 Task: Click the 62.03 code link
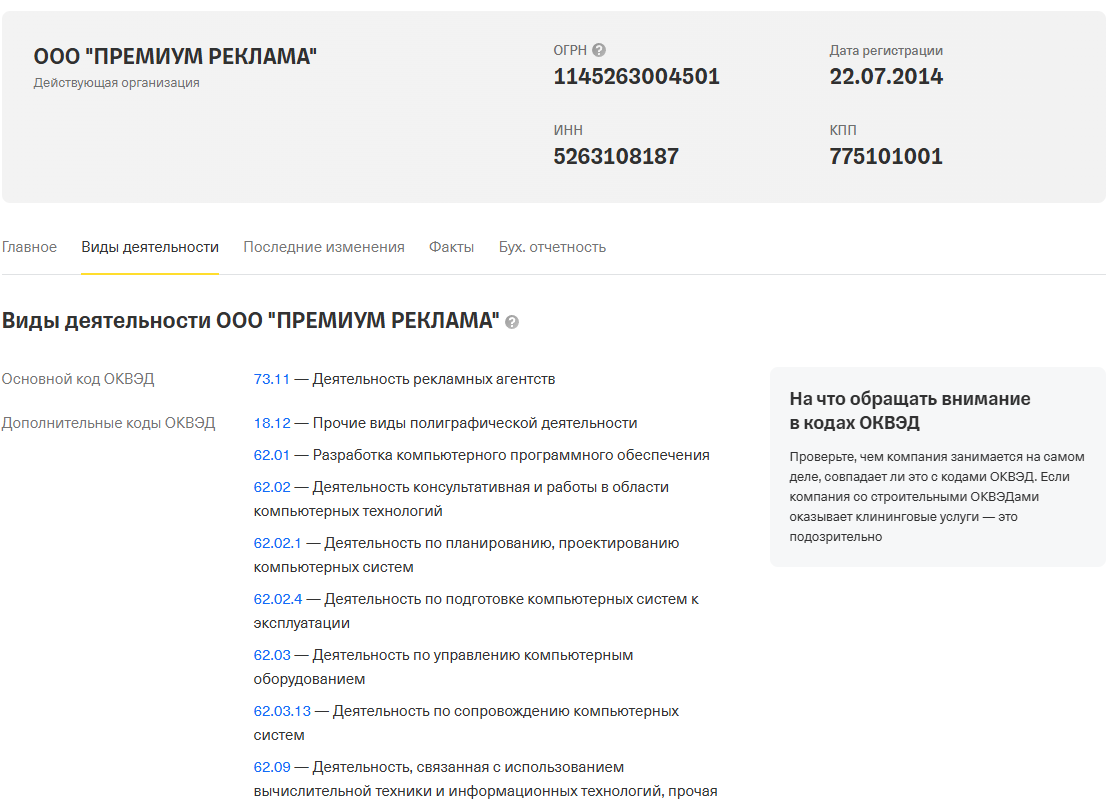point(271,655)
